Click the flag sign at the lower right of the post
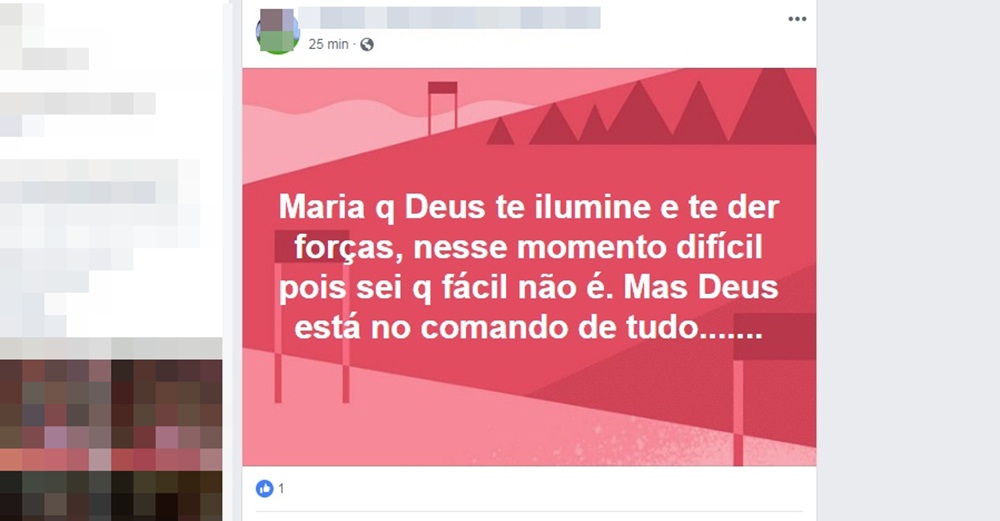The width and height of the screenshot is (1000, 521). click(x=774, y=389)
